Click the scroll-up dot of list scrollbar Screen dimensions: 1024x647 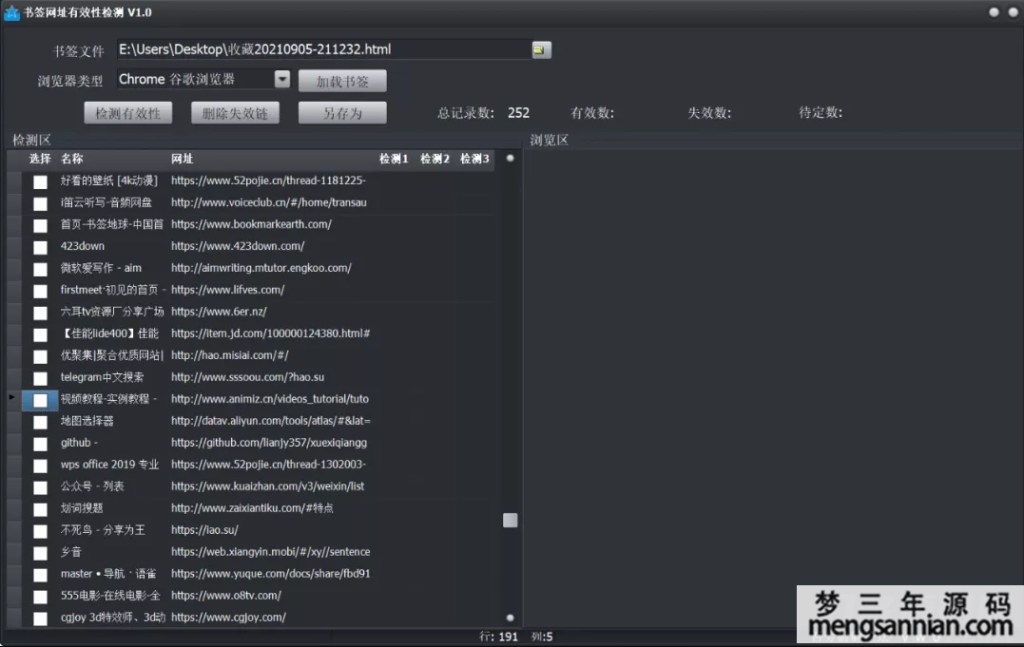(x=510, y=158)
